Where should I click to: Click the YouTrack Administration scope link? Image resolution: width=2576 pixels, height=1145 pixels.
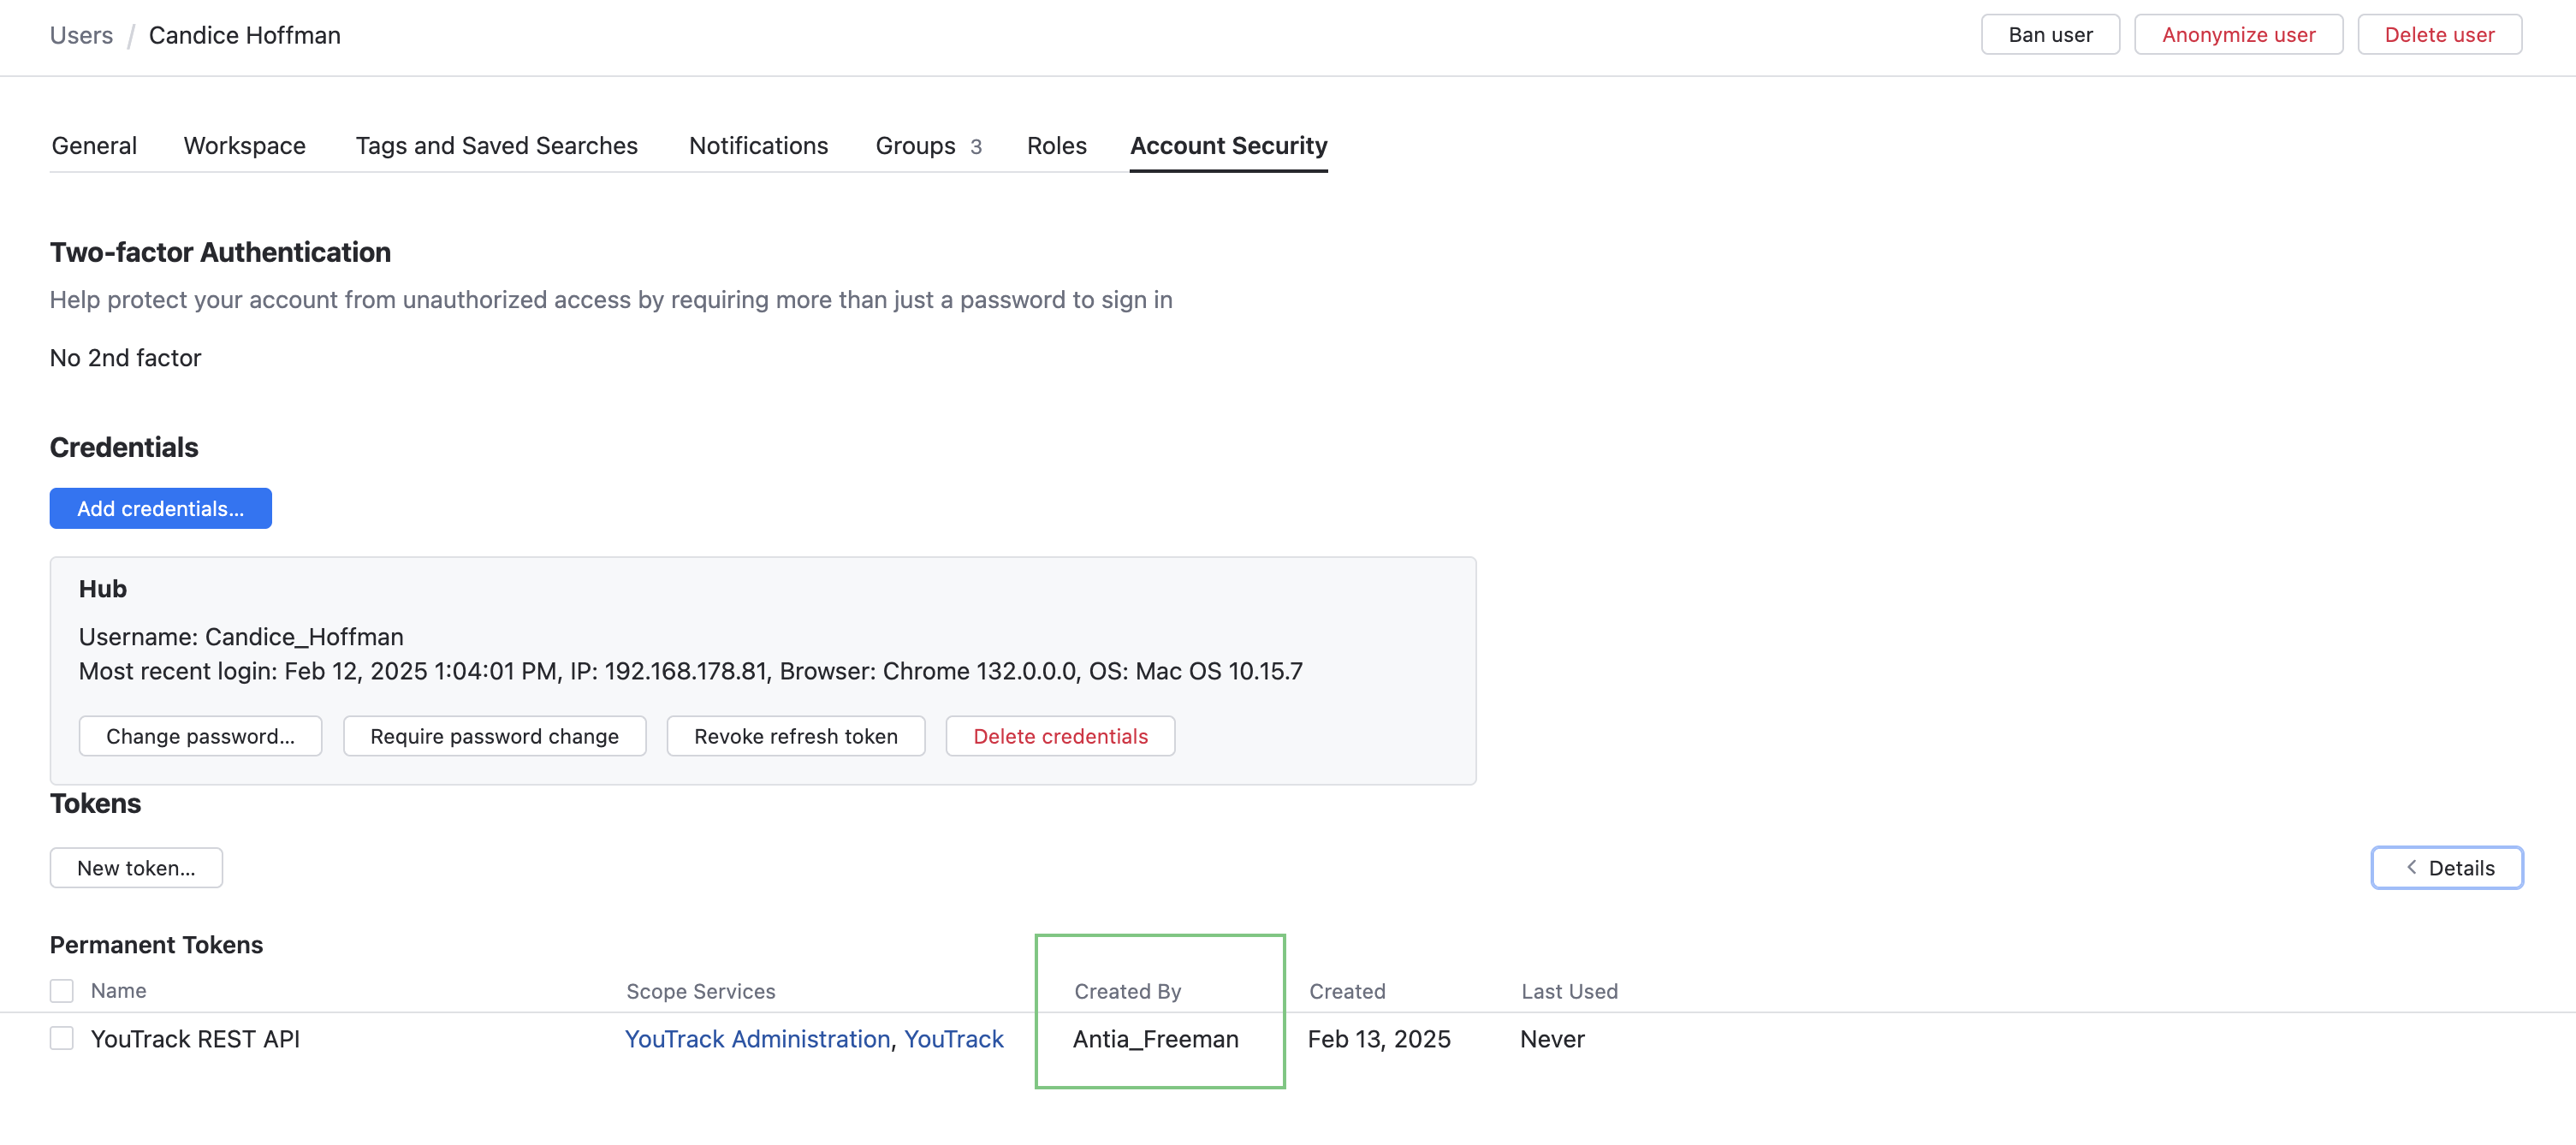click(755, 1038)
